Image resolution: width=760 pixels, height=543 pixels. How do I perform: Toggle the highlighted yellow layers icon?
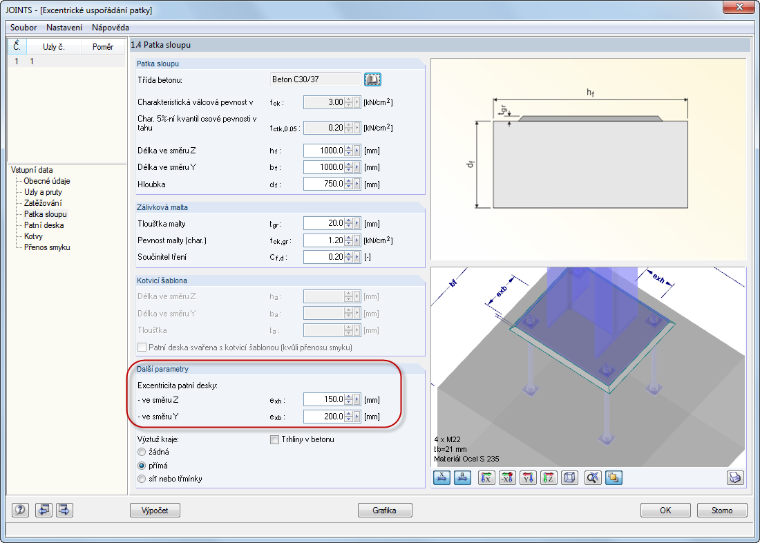pyautogui.click(x=613, y=478)
